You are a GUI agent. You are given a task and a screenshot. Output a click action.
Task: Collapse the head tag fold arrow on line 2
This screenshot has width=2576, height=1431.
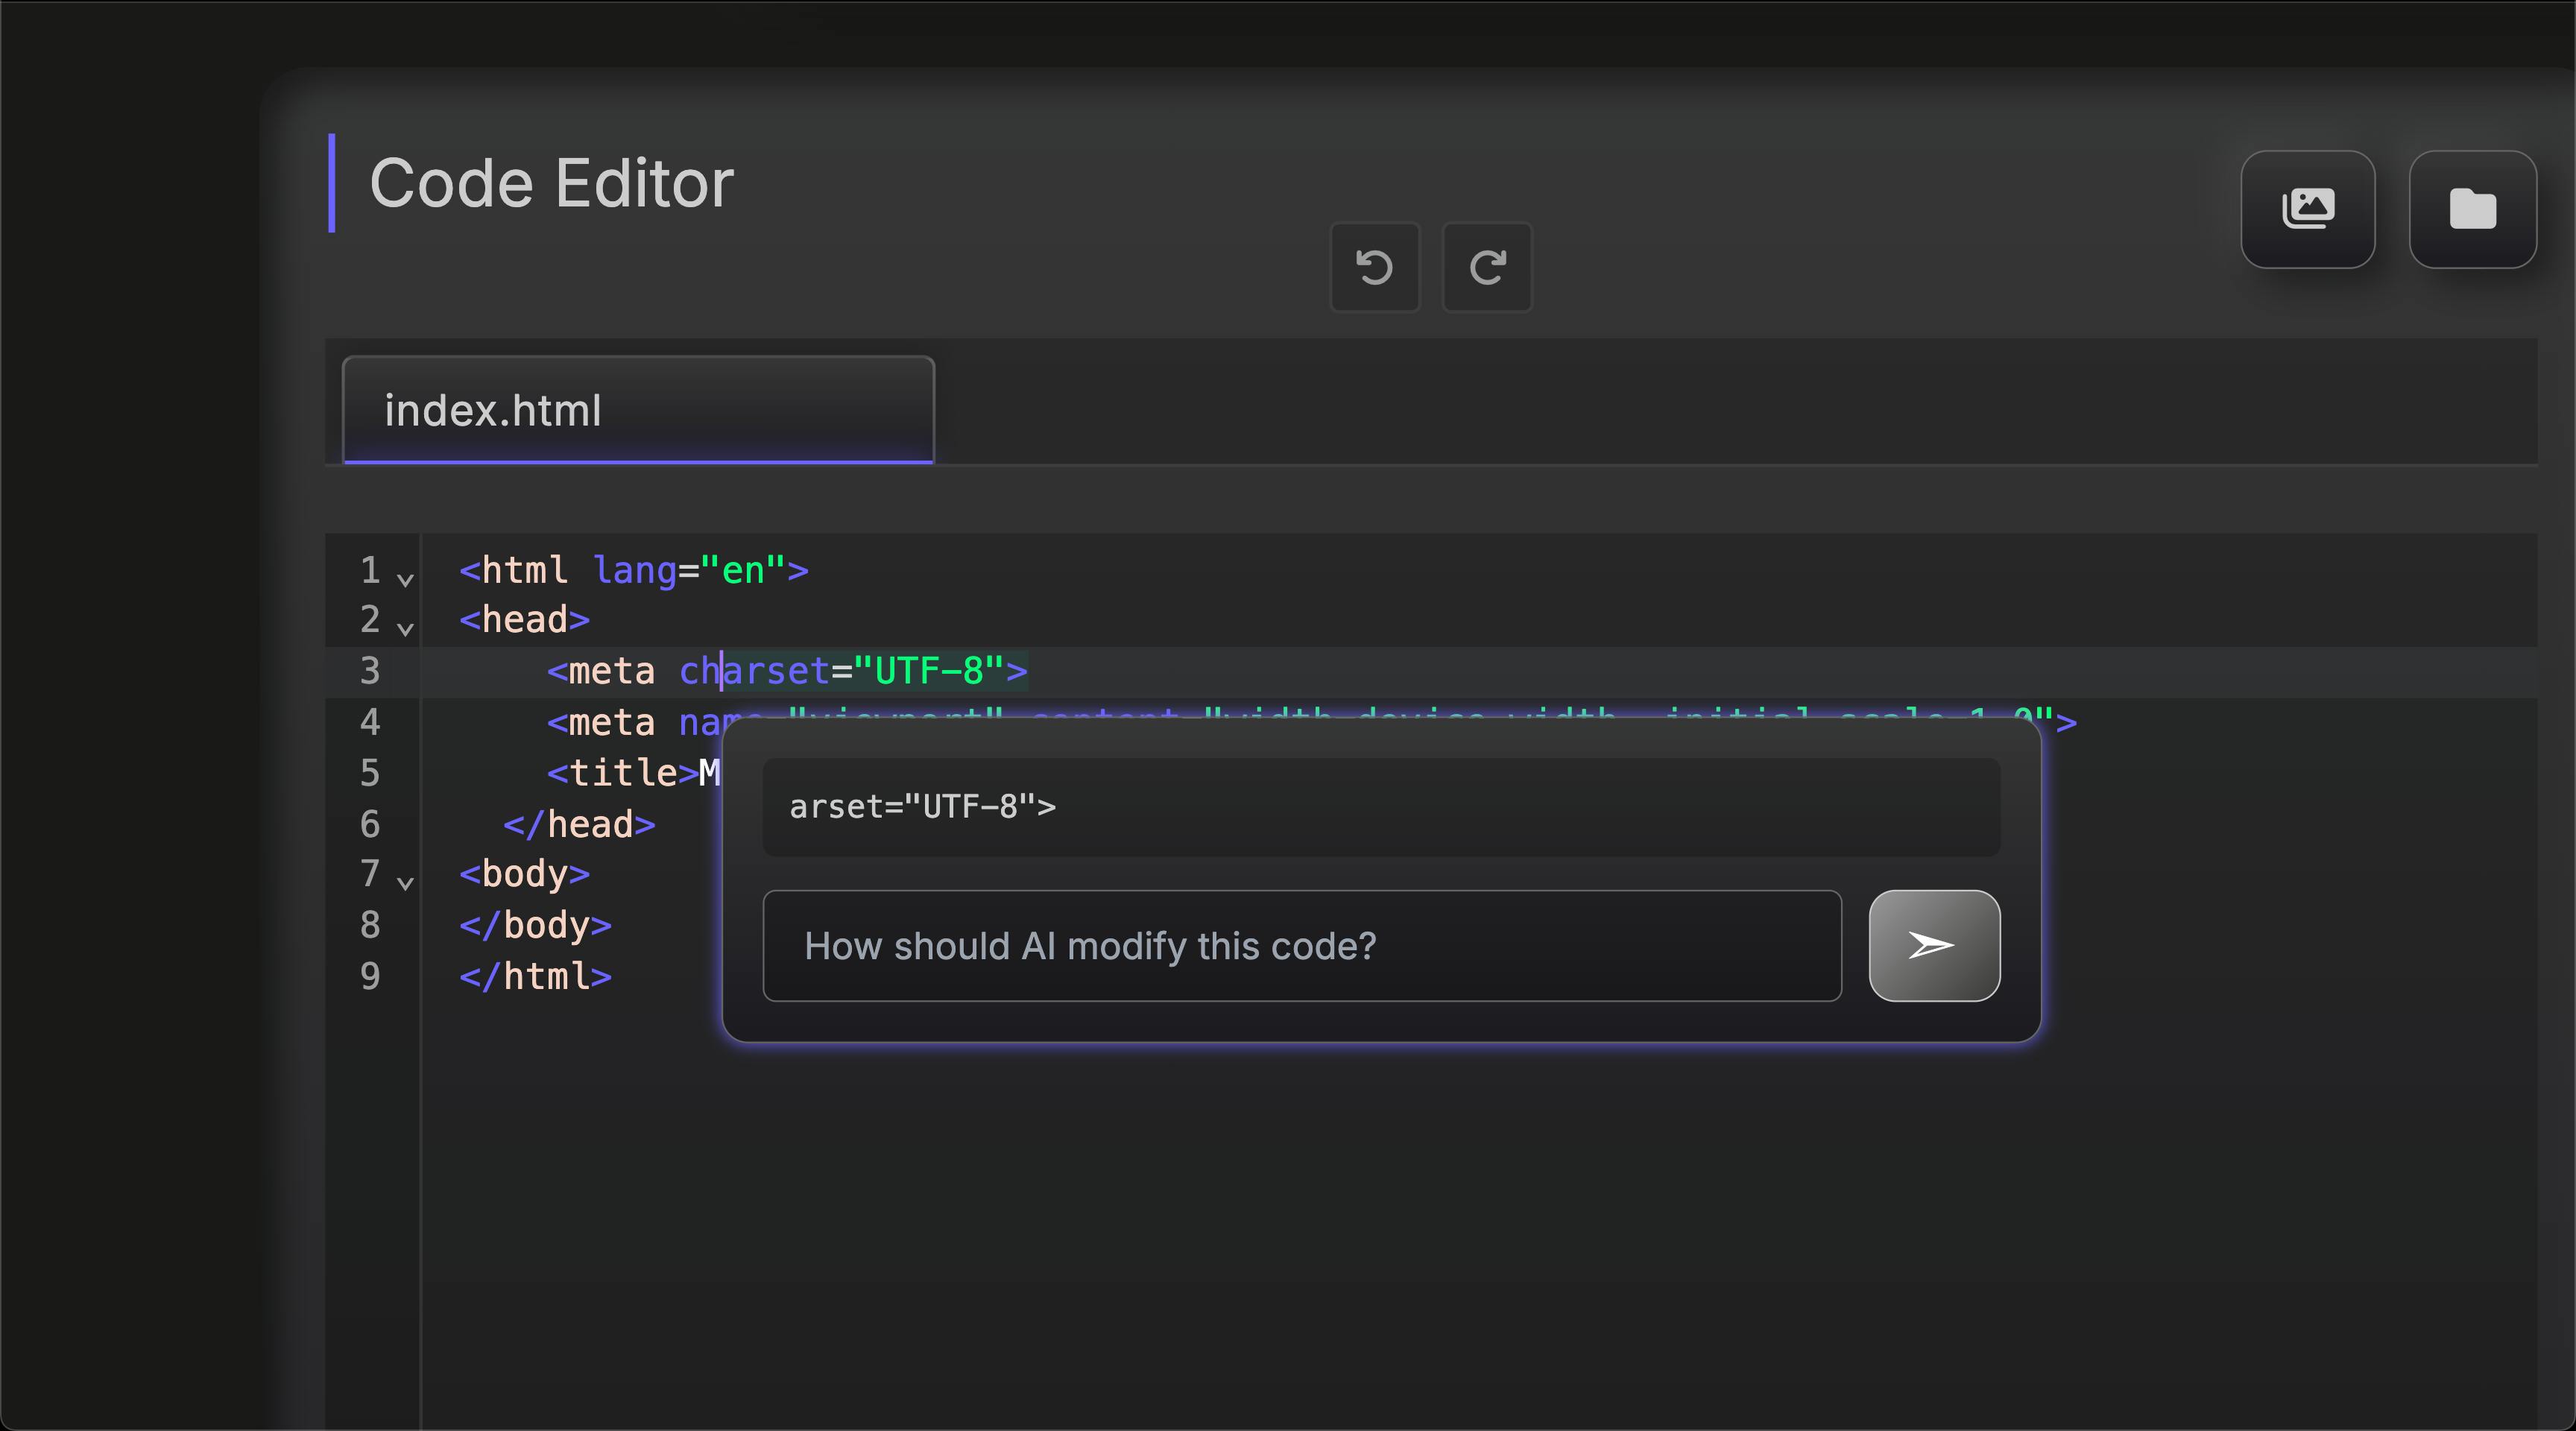(x=405, y=628)
